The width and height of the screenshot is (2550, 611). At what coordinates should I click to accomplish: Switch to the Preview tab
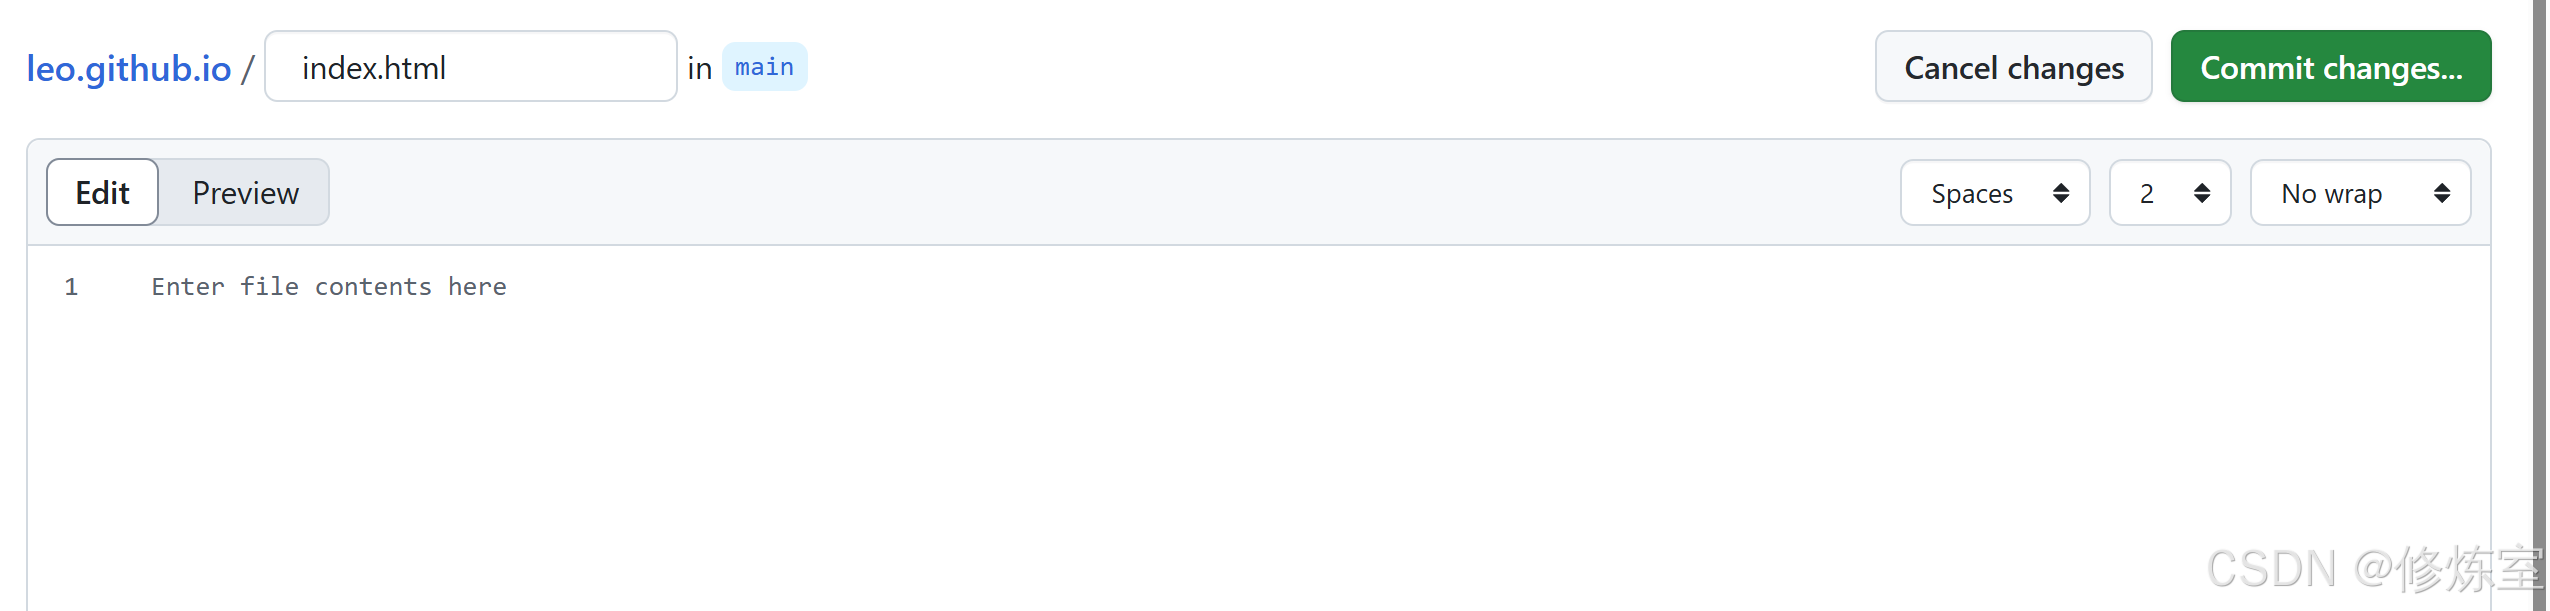point(245,192)
